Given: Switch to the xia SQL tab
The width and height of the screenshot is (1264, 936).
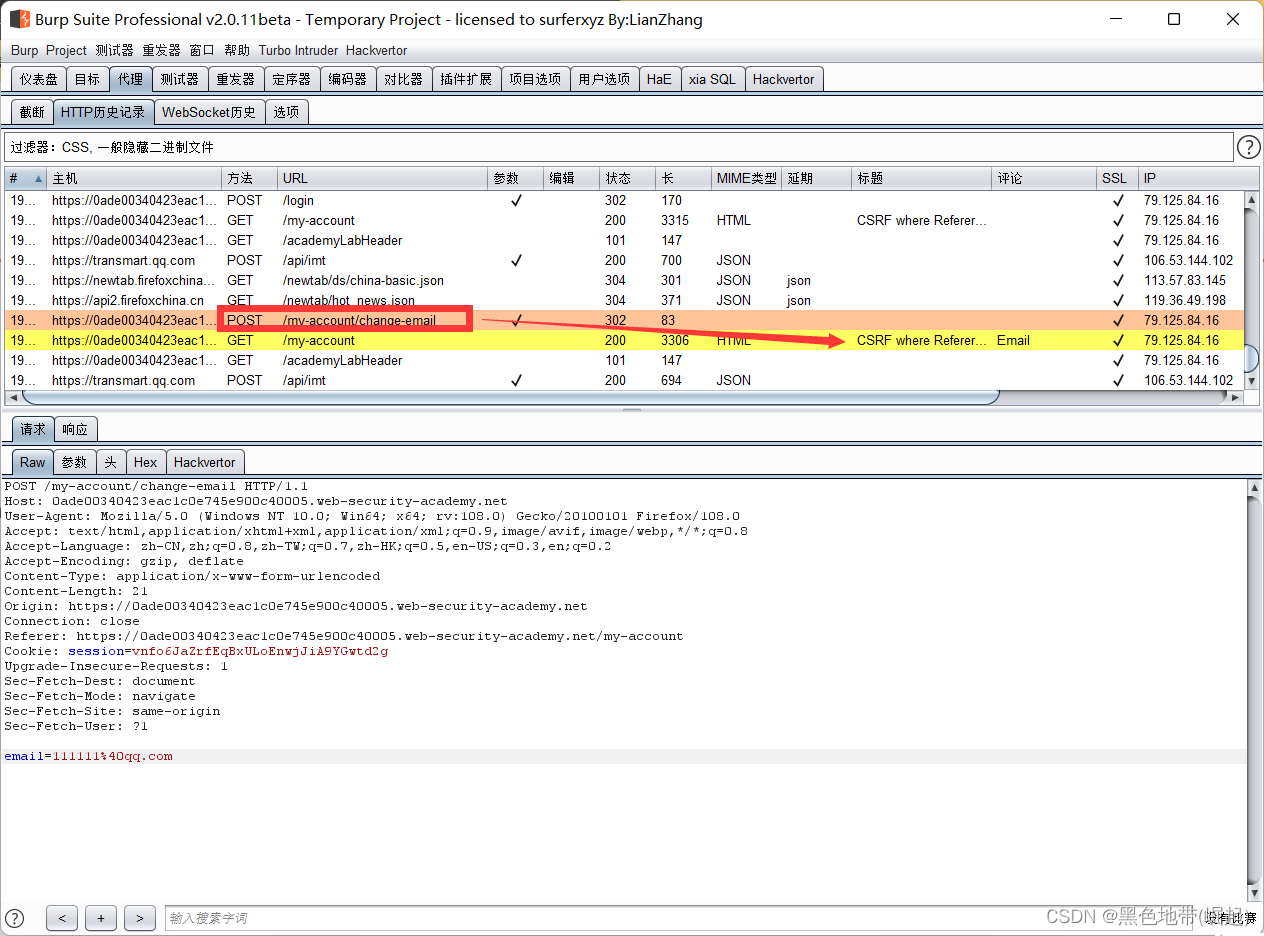Looking at the screenshot, I should (712, 79).
